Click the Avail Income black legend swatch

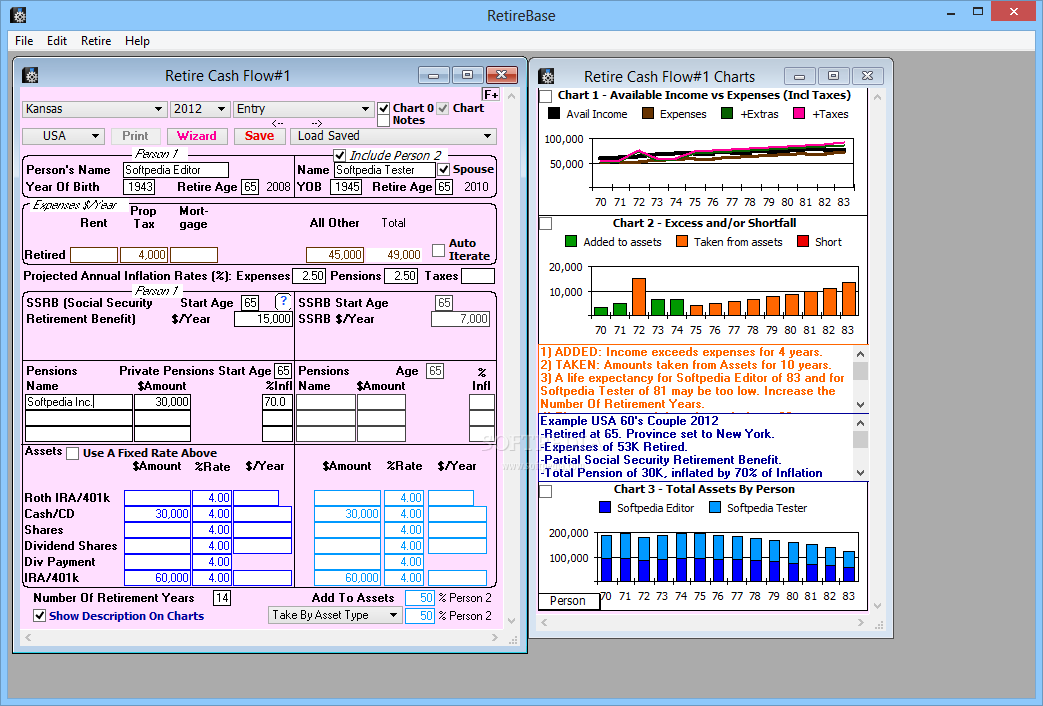tap(553, 114)
